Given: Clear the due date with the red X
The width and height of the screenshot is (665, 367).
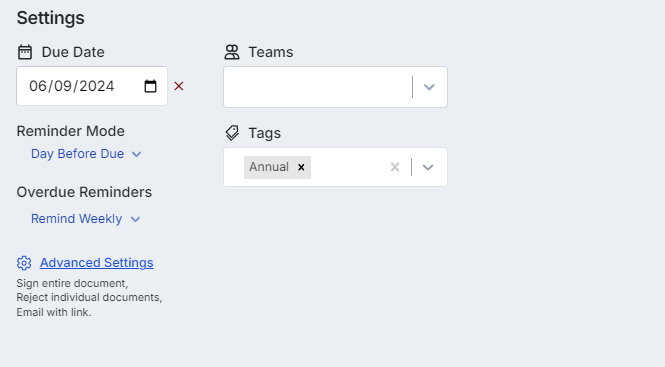Looking at the screenshot, I should tap(179, 86).
